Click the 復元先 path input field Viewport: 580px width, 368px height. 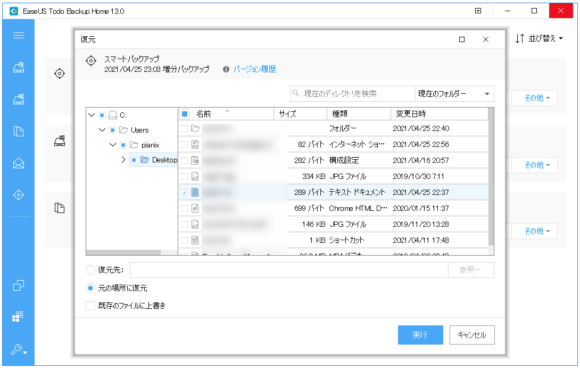click(289, 270)
